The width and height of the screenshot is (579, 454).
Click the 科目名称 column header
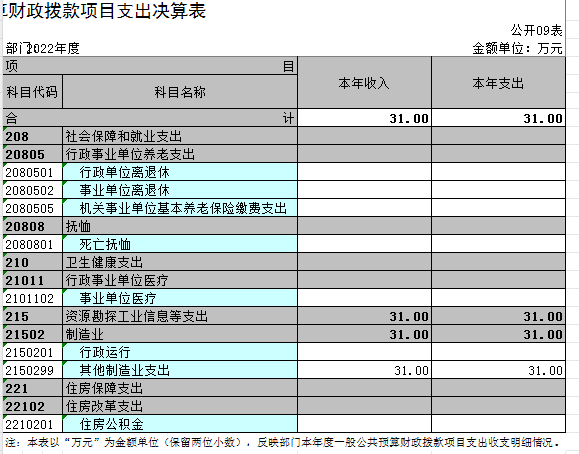pyautogui.click(x=180, y=92)
